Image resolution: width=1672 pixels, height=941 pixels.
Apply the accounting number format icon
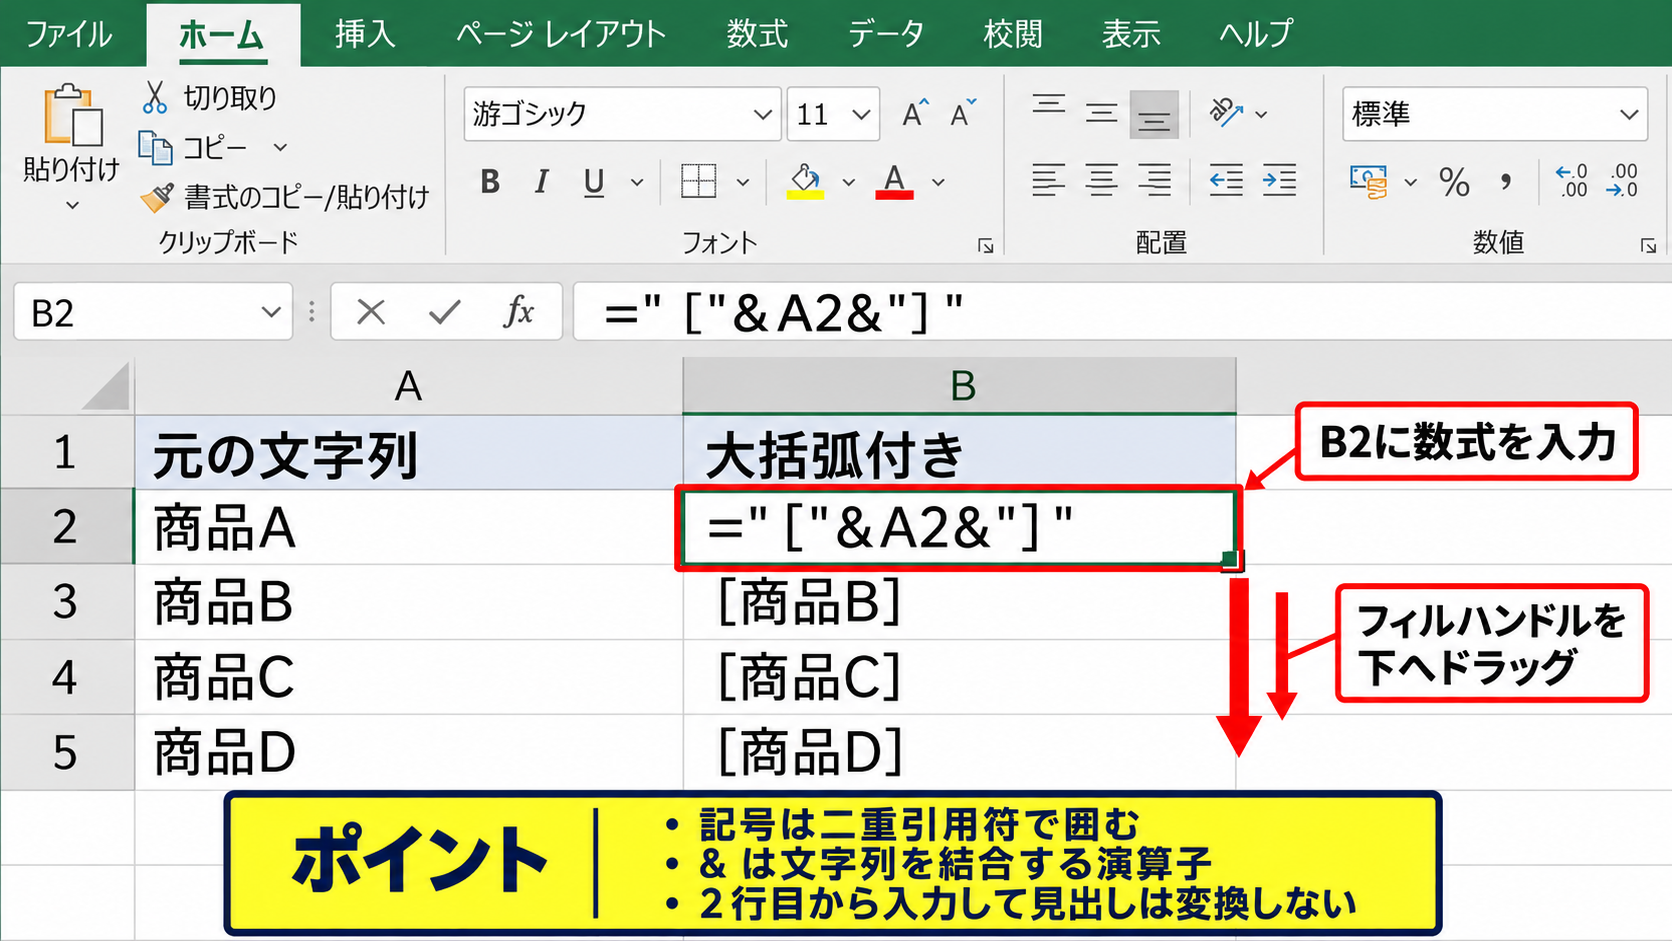(x=1368, y=182)
